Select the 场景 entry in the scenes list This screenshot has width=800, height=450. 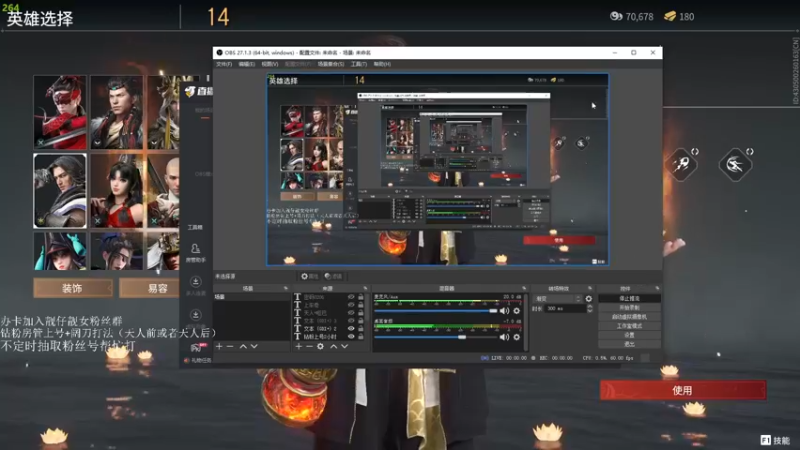[x=252, y=296]
